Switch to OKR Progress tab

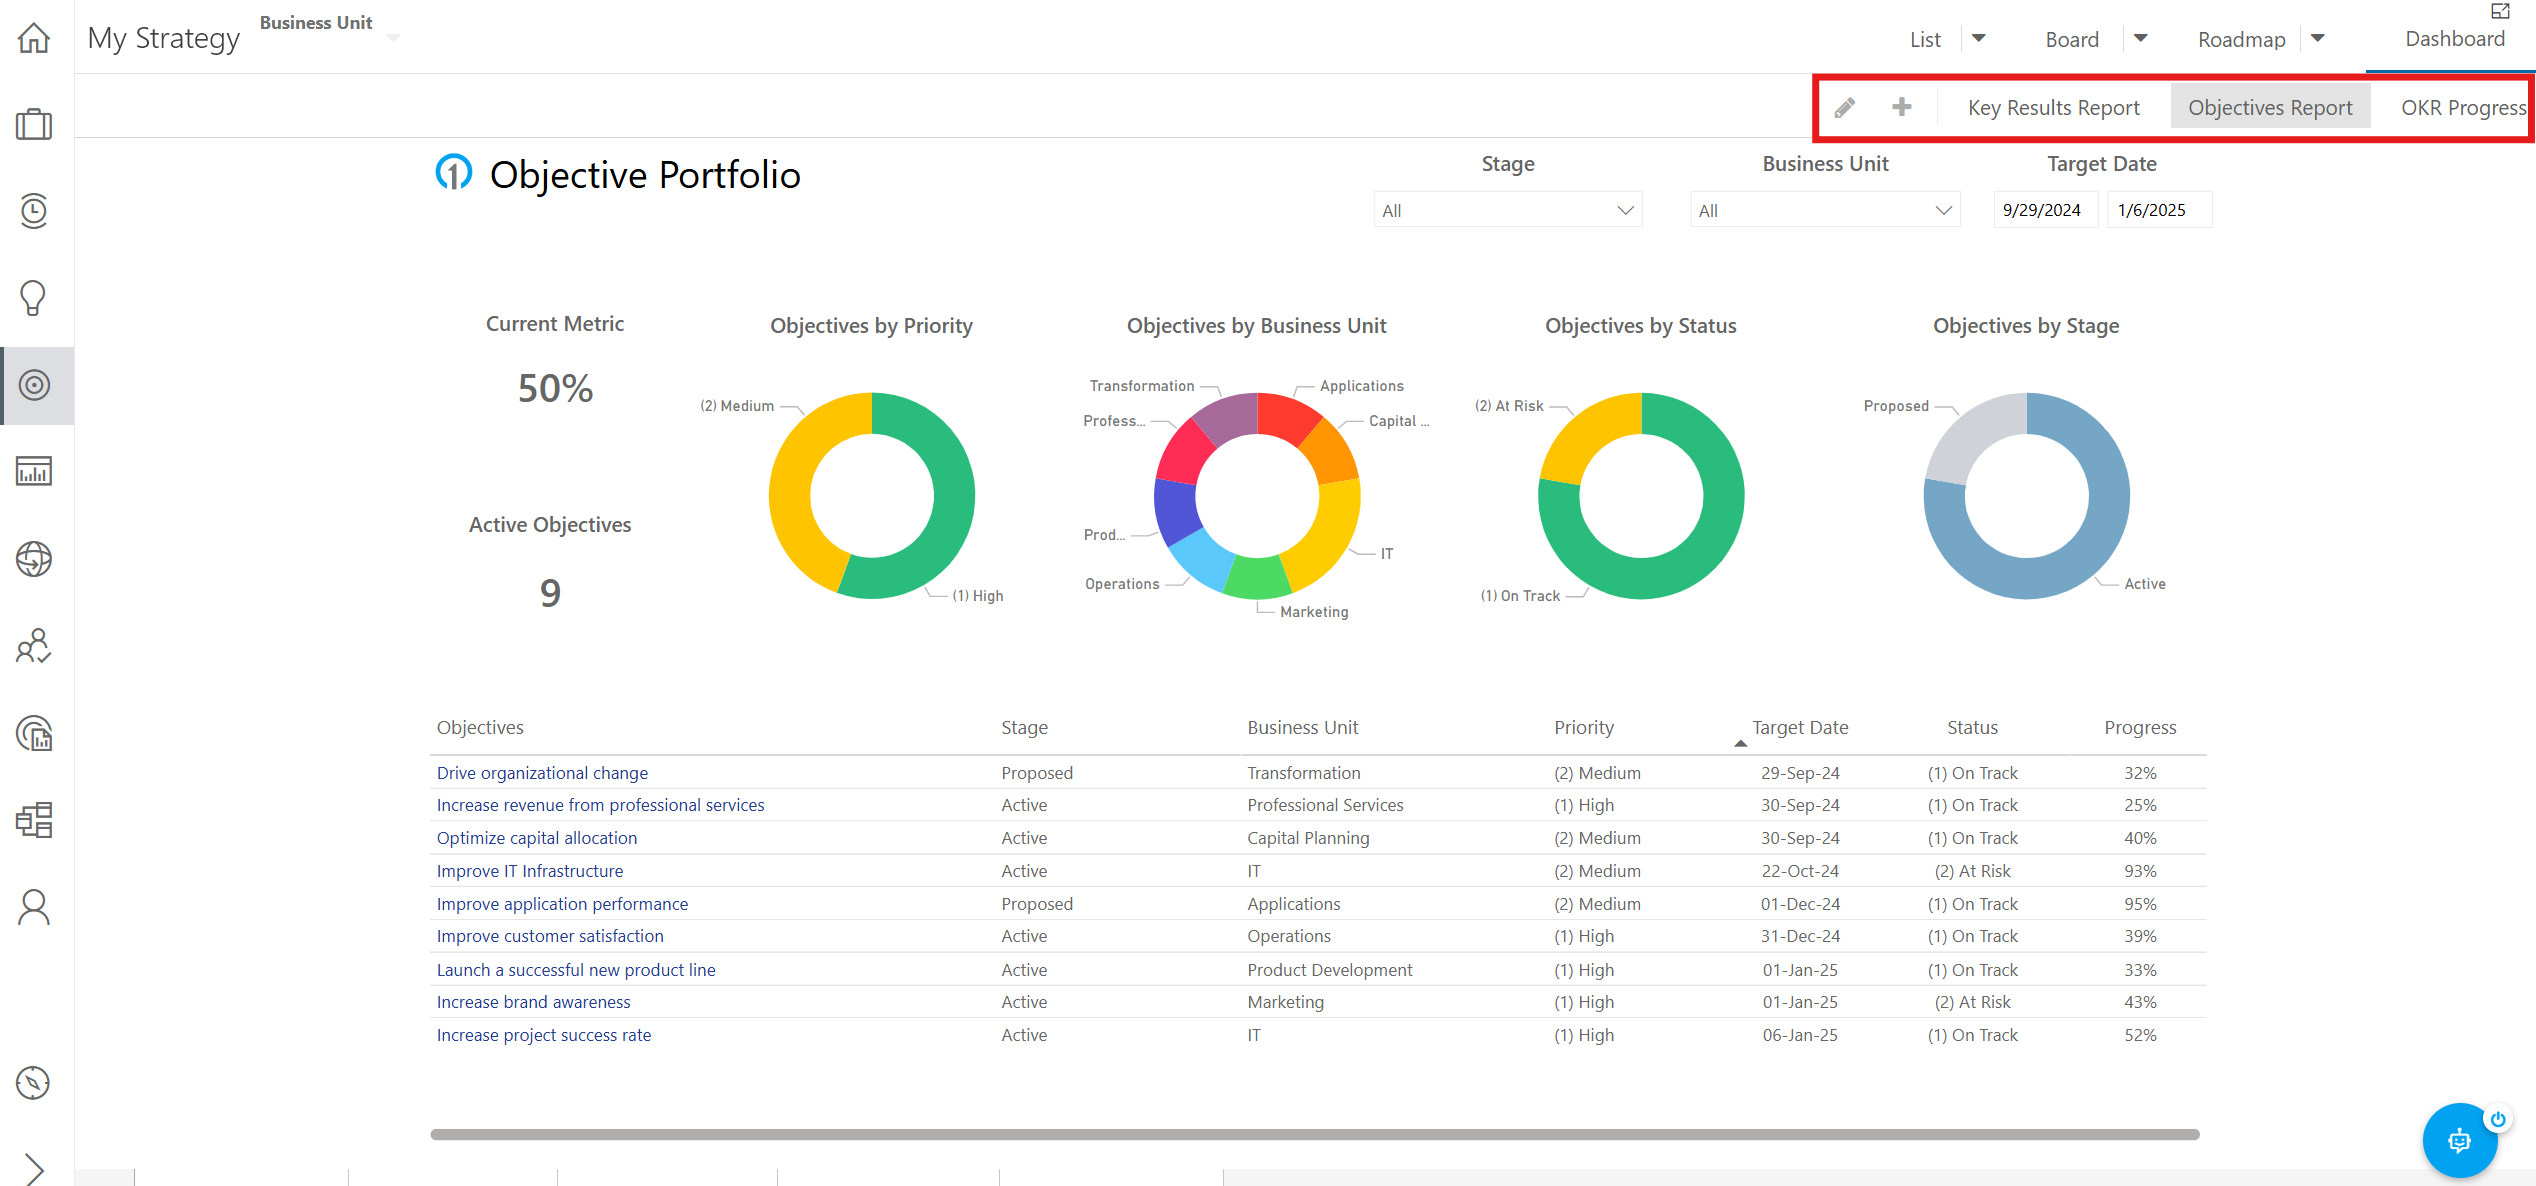click(x=2463, y=107)
